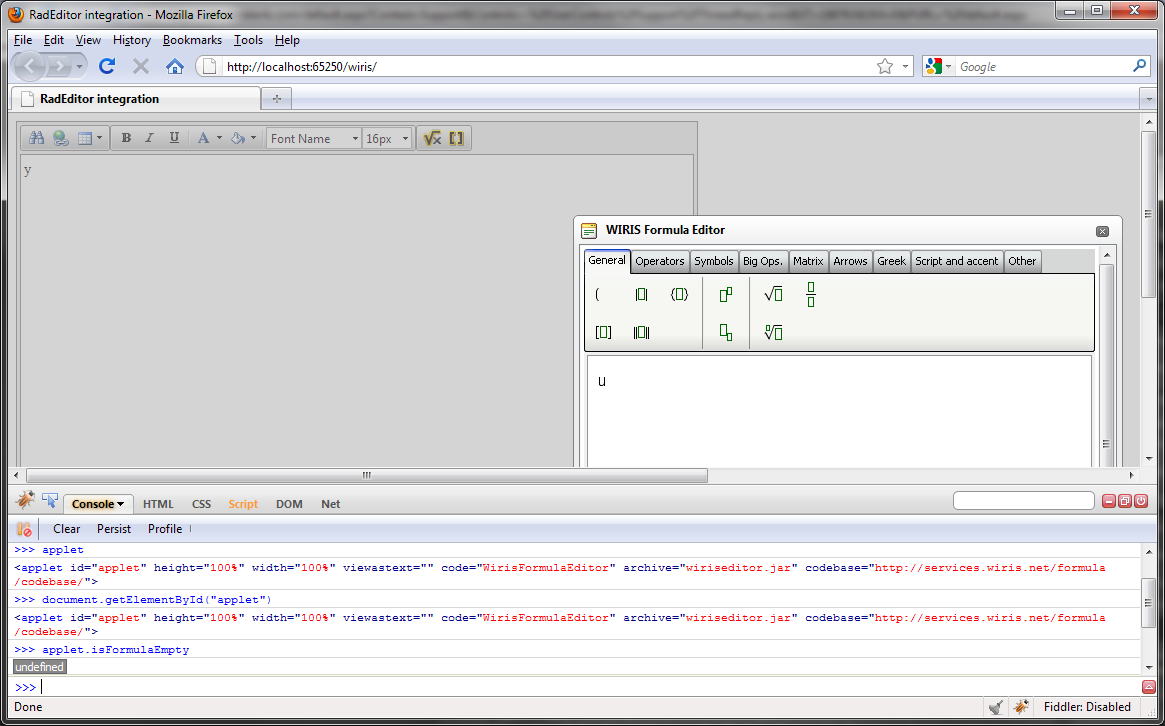Click the Google search magnifier icon

pos(1139,66)
